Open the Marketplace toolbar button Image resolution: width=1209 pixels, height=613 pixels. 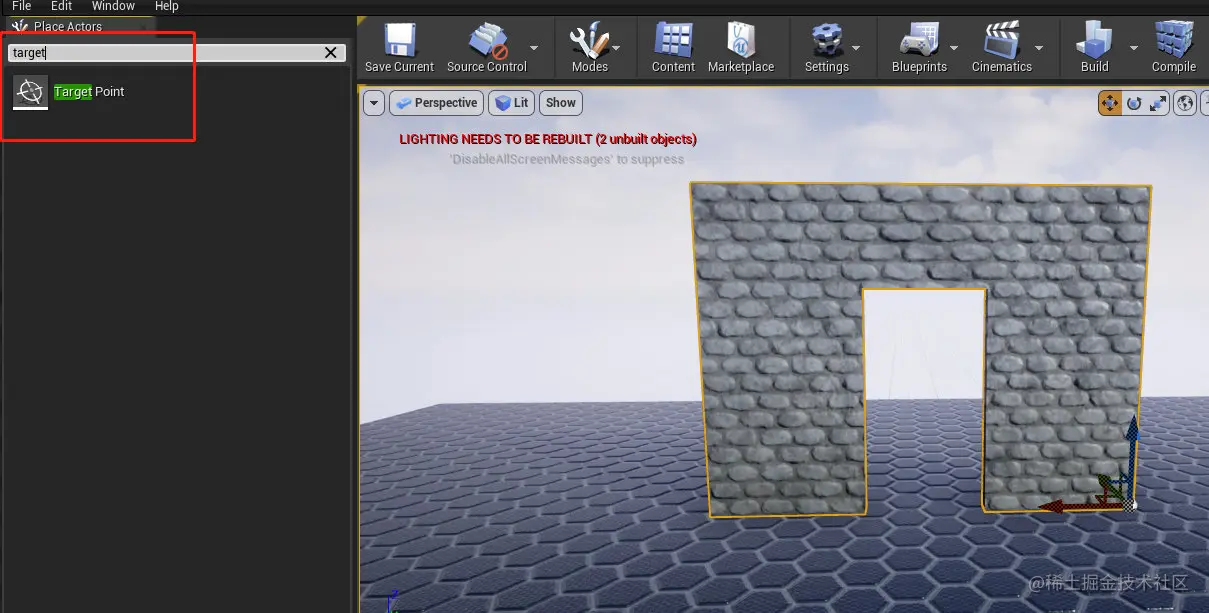coord(741,48)
